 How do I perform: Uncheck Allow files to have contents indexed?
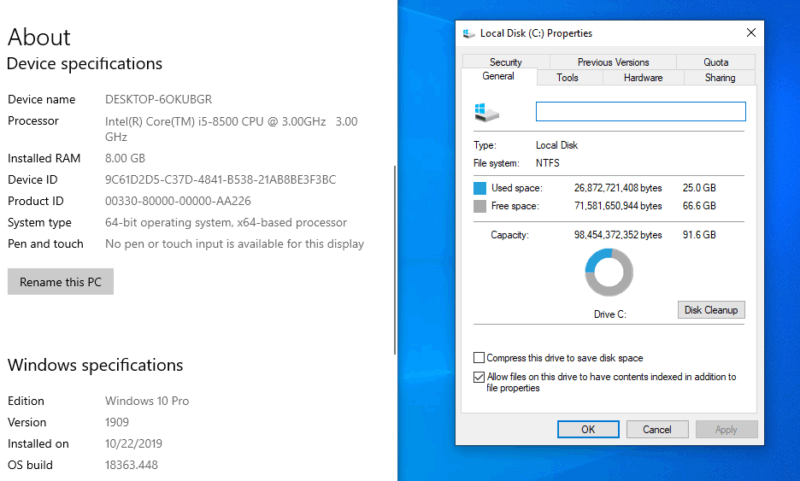coord(479,377)
